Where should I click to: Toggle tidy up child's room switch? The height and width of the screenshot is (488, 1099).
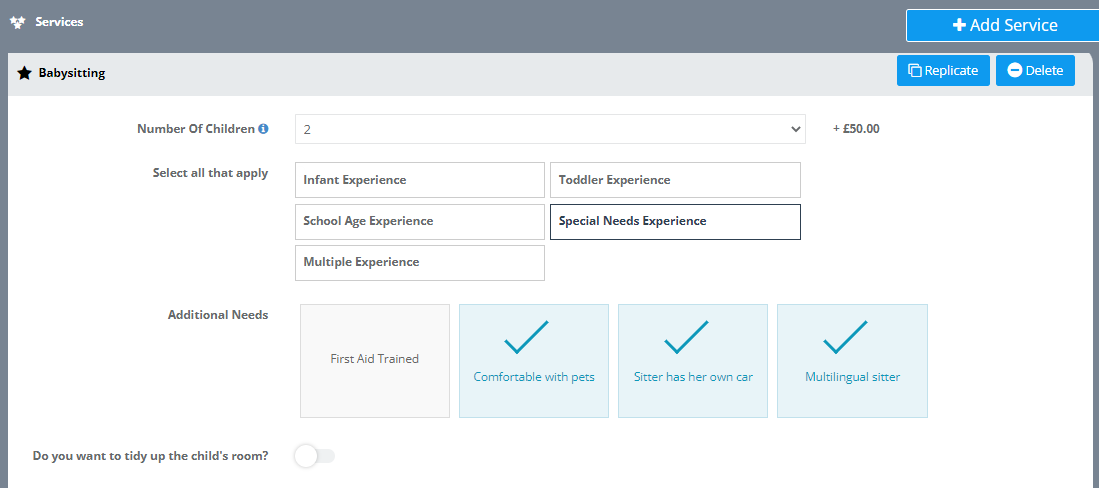tap(314, 456)
